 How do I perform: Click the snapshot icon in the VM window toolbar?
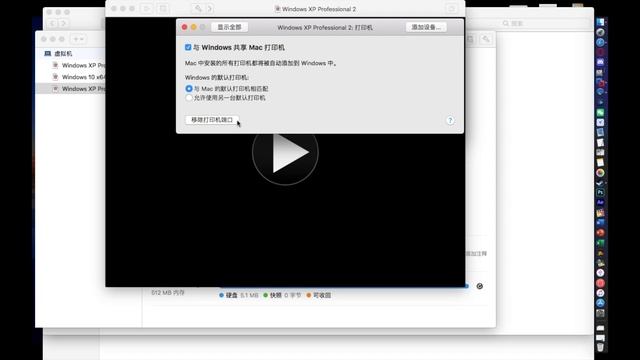pos(163,9)
